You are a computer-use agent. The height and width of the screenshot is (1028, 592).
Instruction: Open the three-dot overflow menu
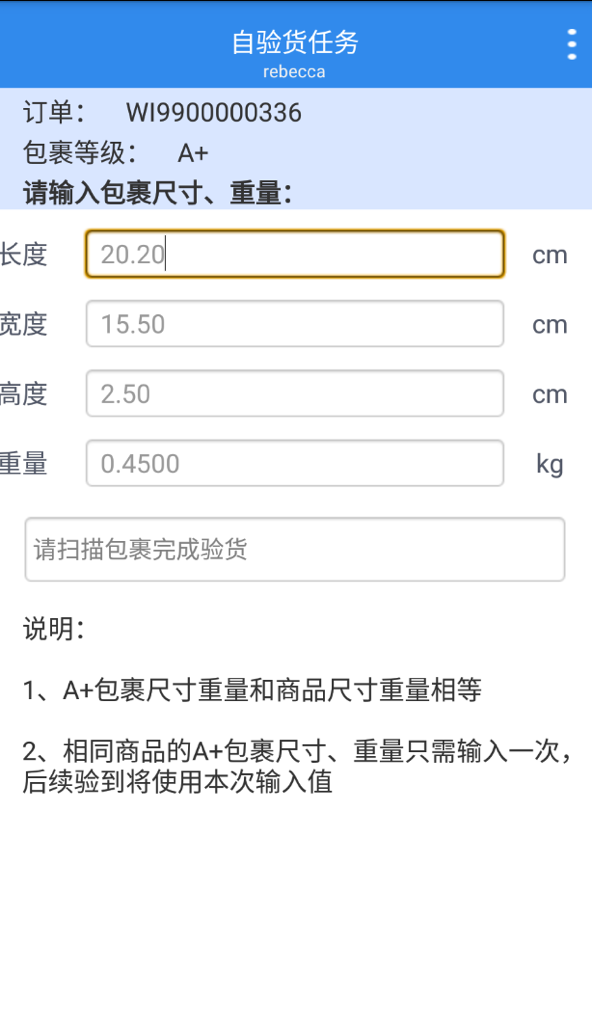572,45
